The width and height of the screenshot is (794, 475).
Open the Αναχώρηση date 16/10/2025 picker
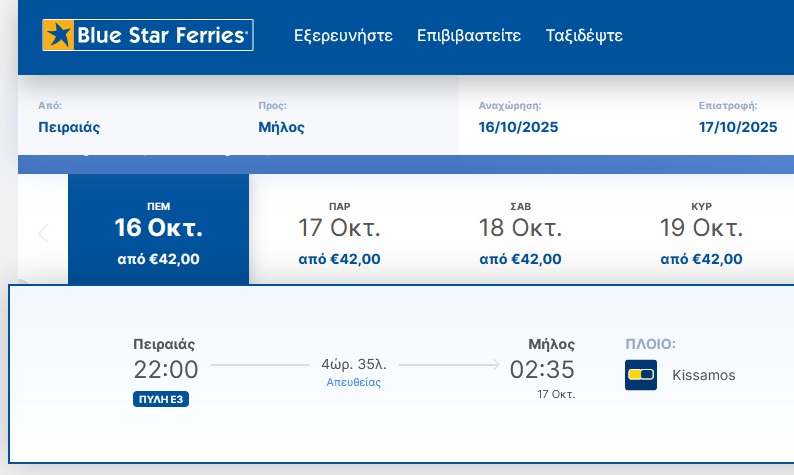518,127
